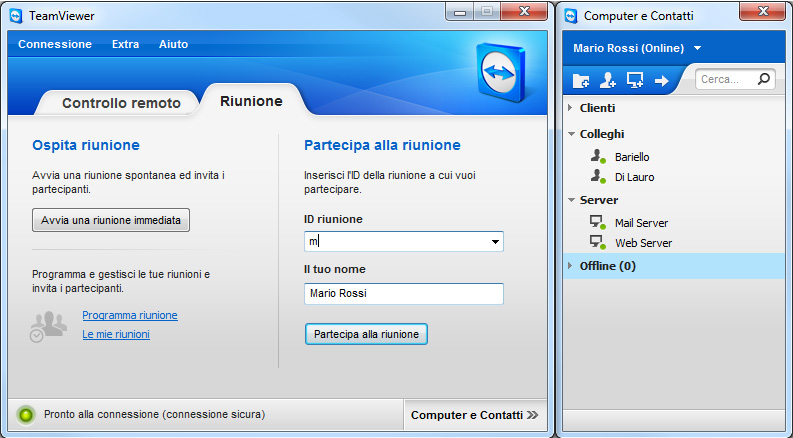Click the search magnifier icon

(763, 79)
